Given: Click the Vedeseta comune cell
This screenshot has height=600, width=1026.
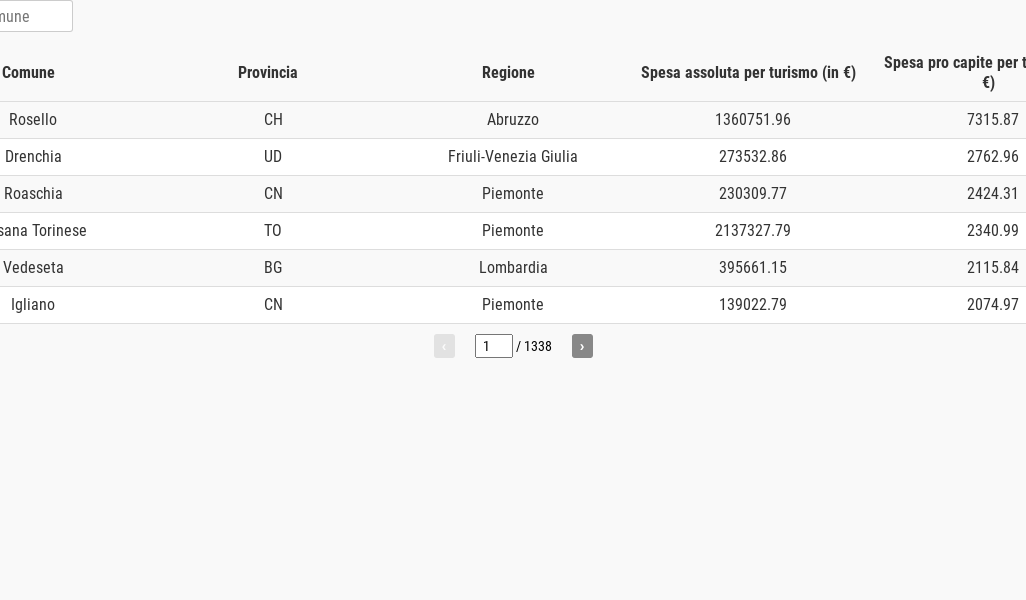Looking at the screenshot, I should [33, 268].
